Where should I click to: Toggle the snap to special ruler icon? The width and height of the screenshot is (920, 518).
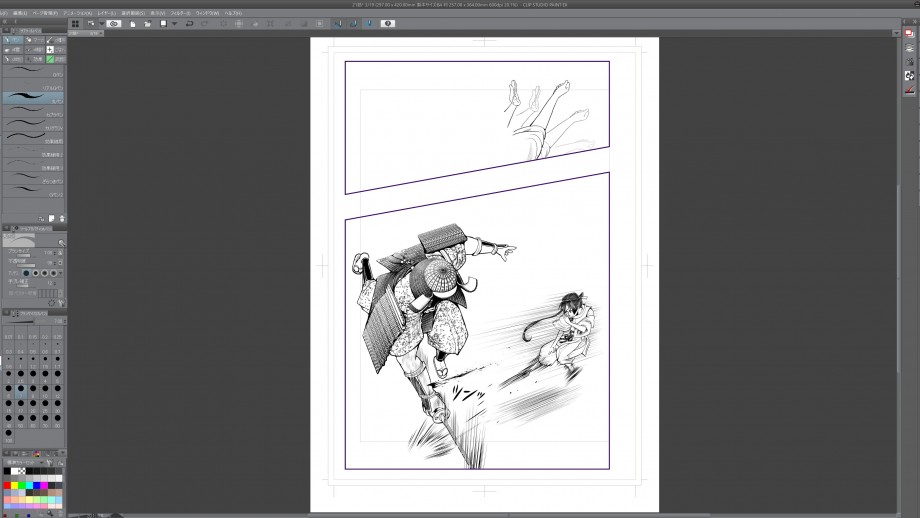pyautogui.click(x=353, y=23)
